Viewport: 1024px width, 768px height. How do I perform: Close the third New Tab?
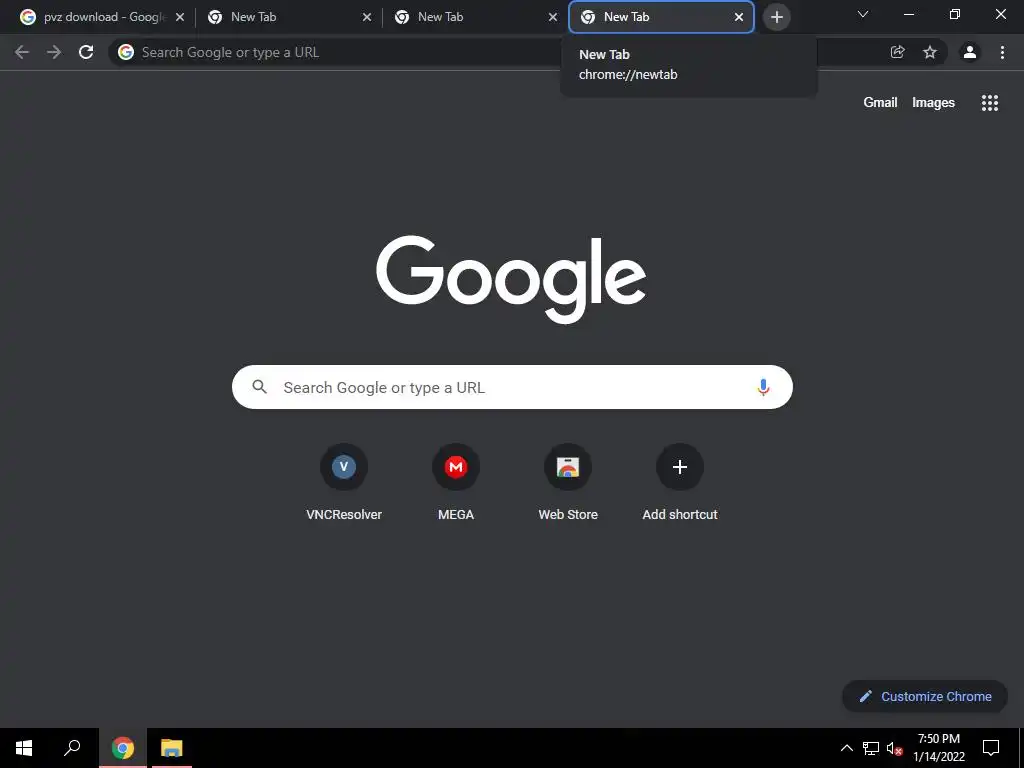click(x=553, y=17)
